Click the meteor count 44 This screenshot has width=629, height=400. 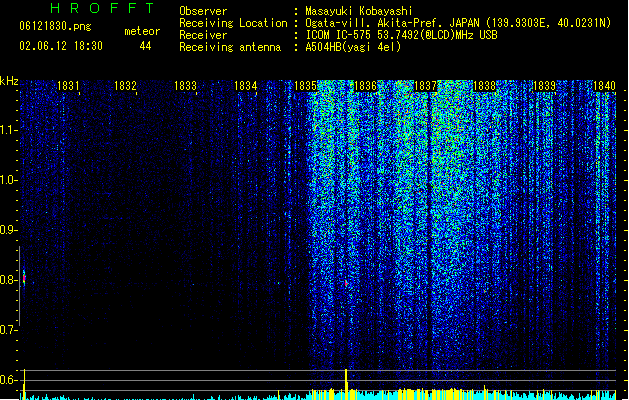pyautogui.click(x=145, y=46)
